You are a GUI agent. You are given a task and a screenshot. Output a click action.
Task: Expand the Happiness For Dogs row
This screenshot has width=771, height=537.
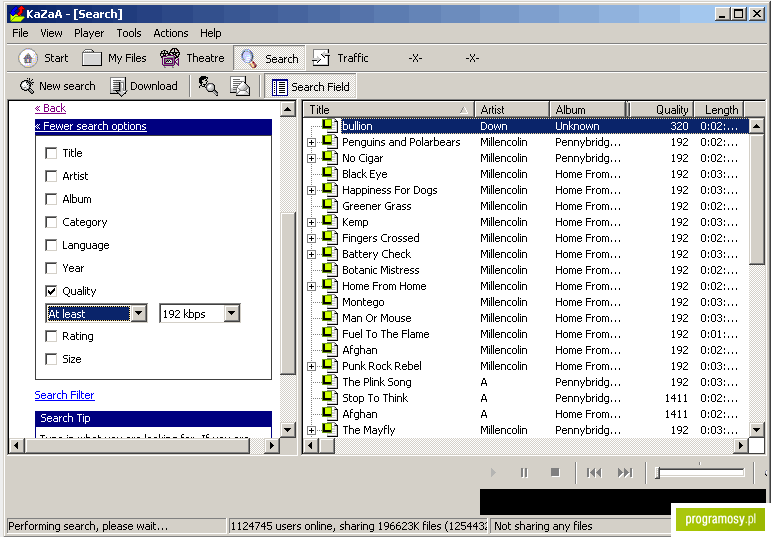click(x=311, y=190)
